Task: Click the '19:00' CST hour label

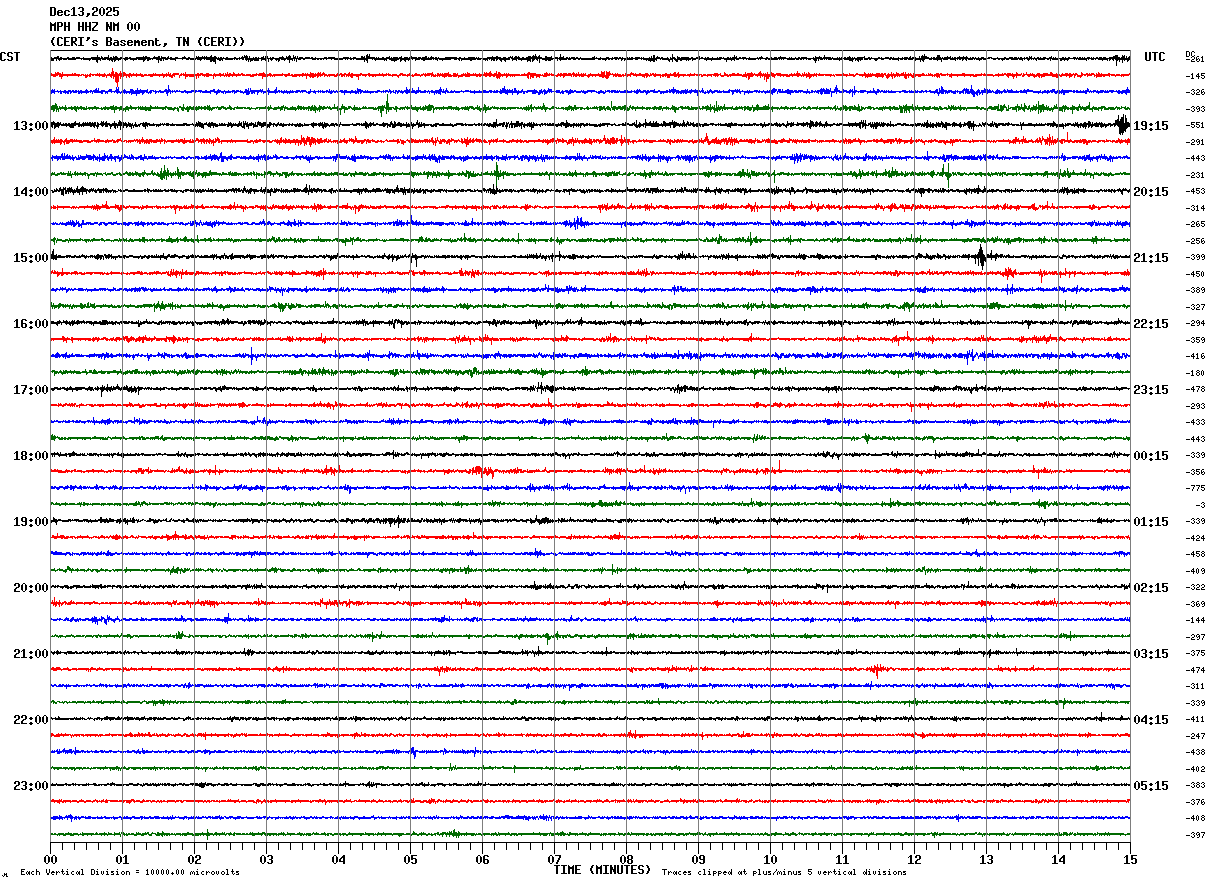Action: tap(30, 522)
